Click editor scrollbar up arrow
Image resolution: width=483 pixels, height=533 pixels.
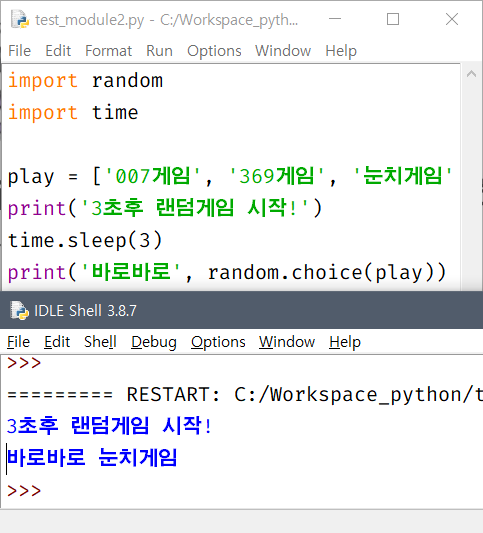tap(471, 74)
